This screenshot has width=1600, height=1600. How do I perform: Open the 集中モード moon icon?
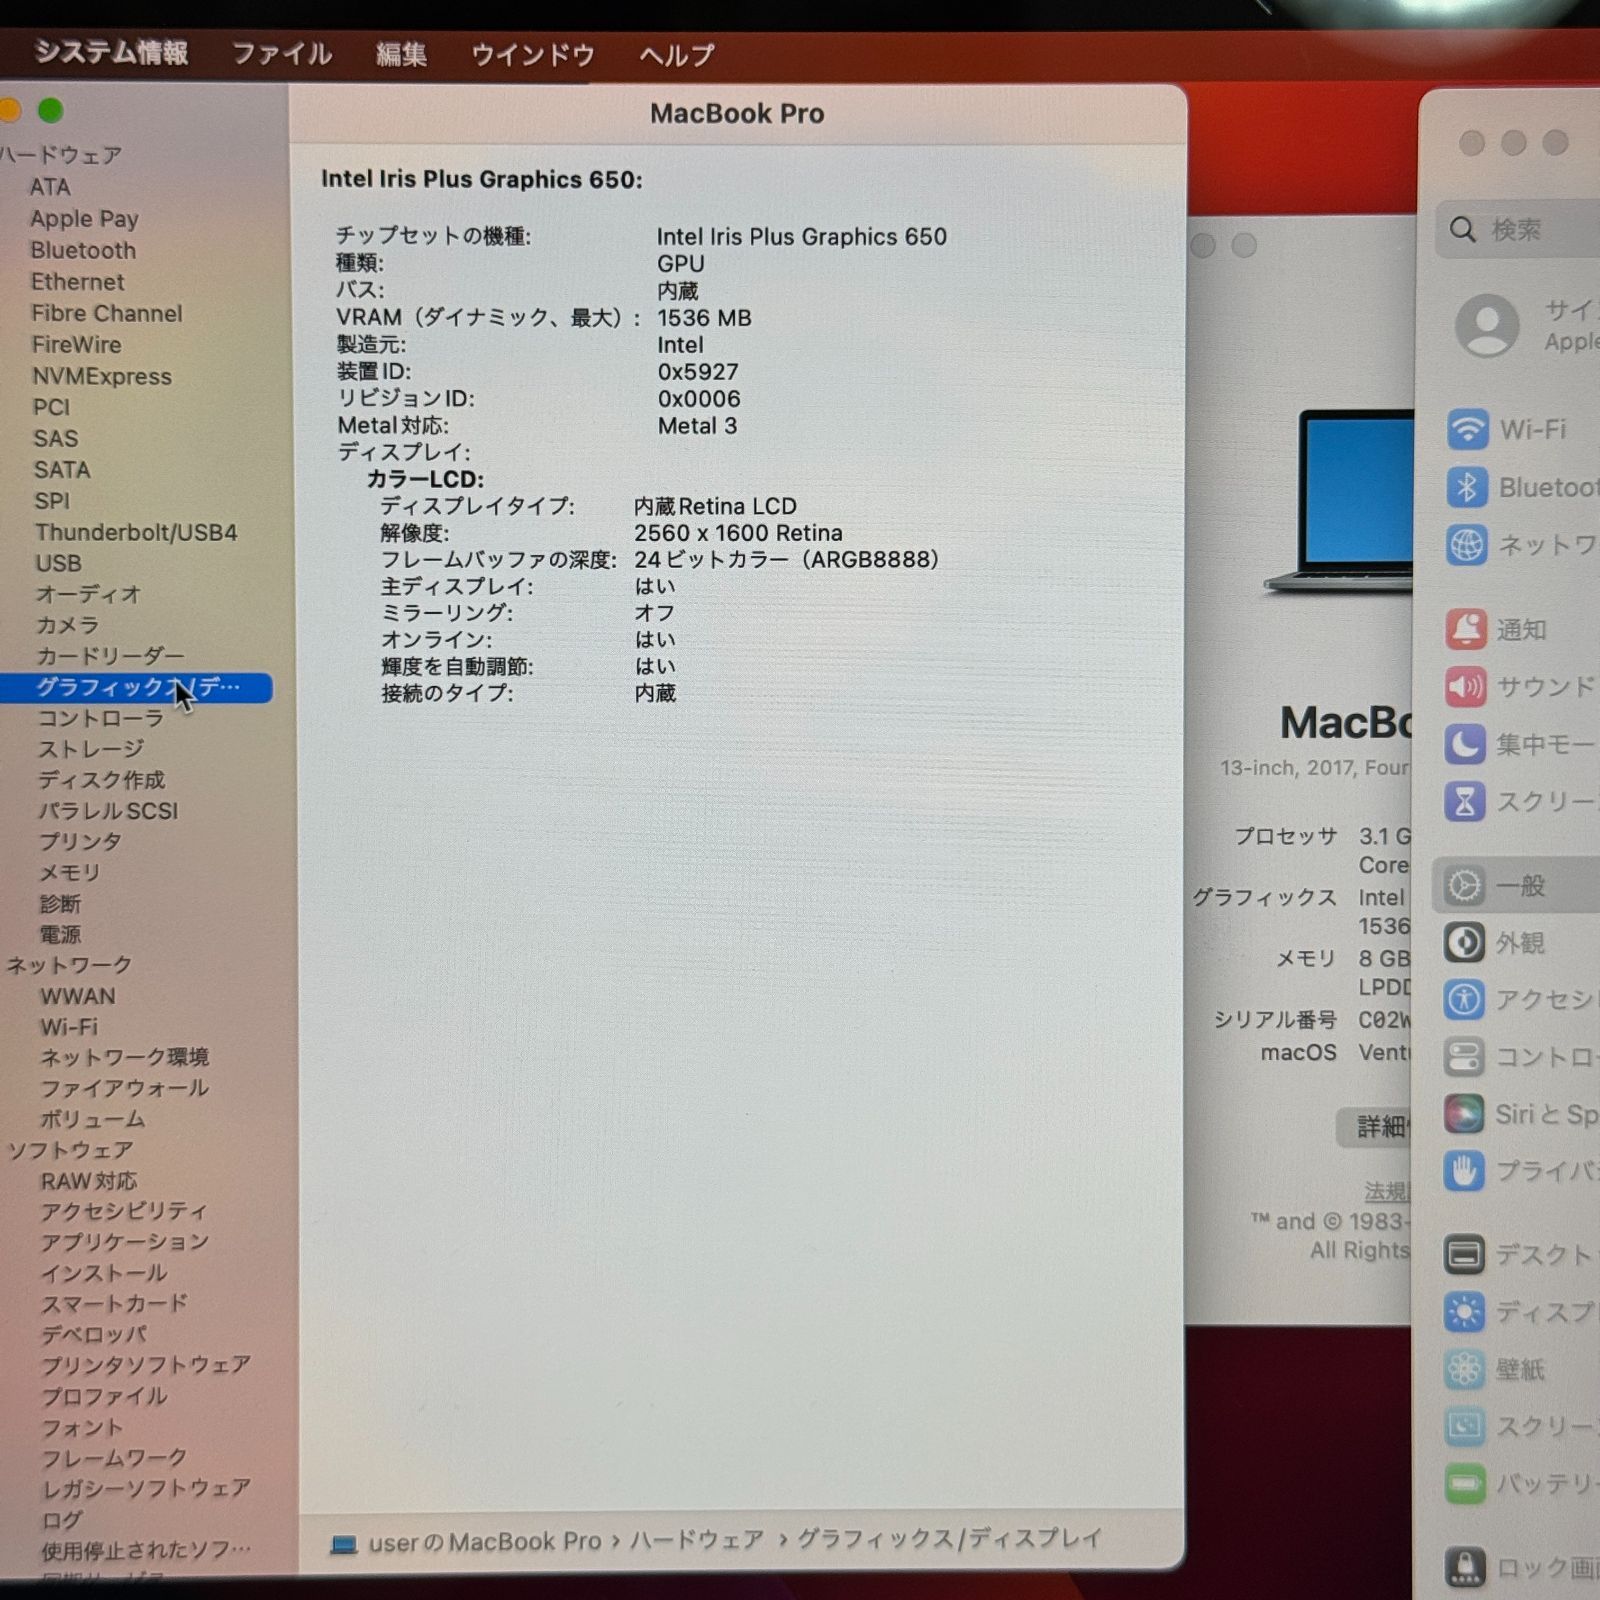tap(1466, 744)
